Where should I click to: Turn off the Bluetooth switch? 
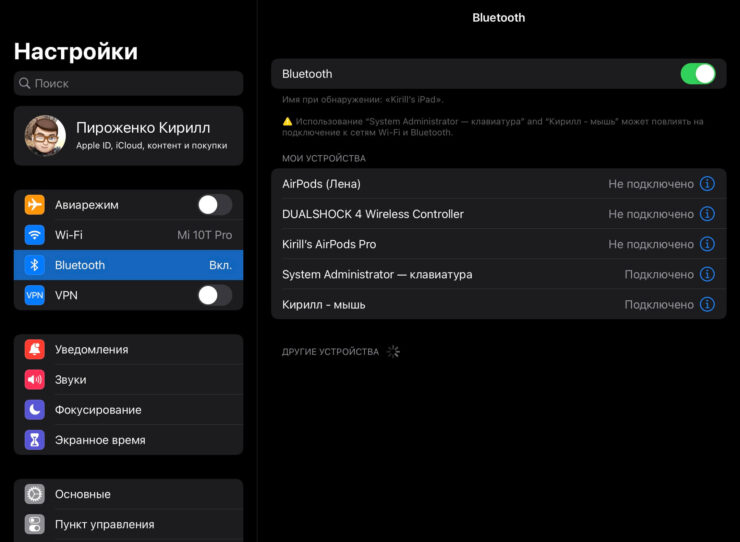pos(697,74)
